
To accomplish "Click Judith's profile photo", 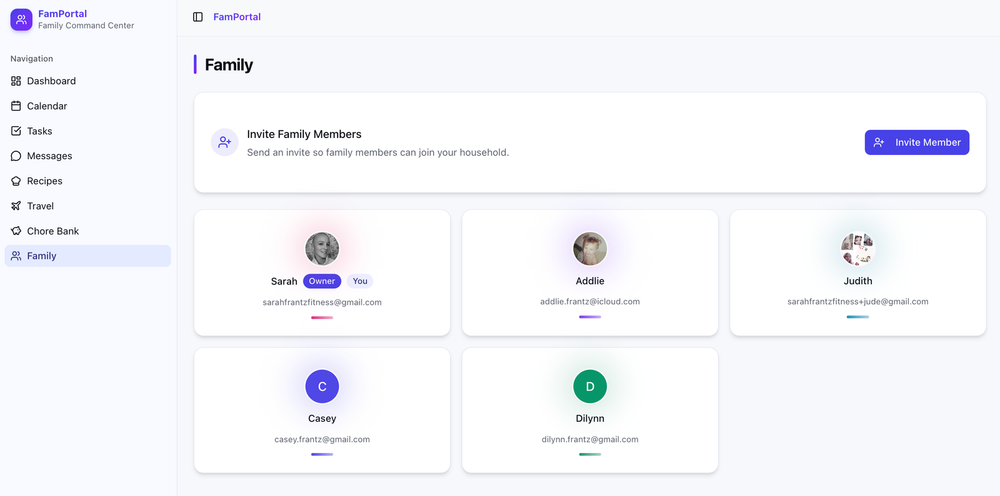I will pos(858,249).
